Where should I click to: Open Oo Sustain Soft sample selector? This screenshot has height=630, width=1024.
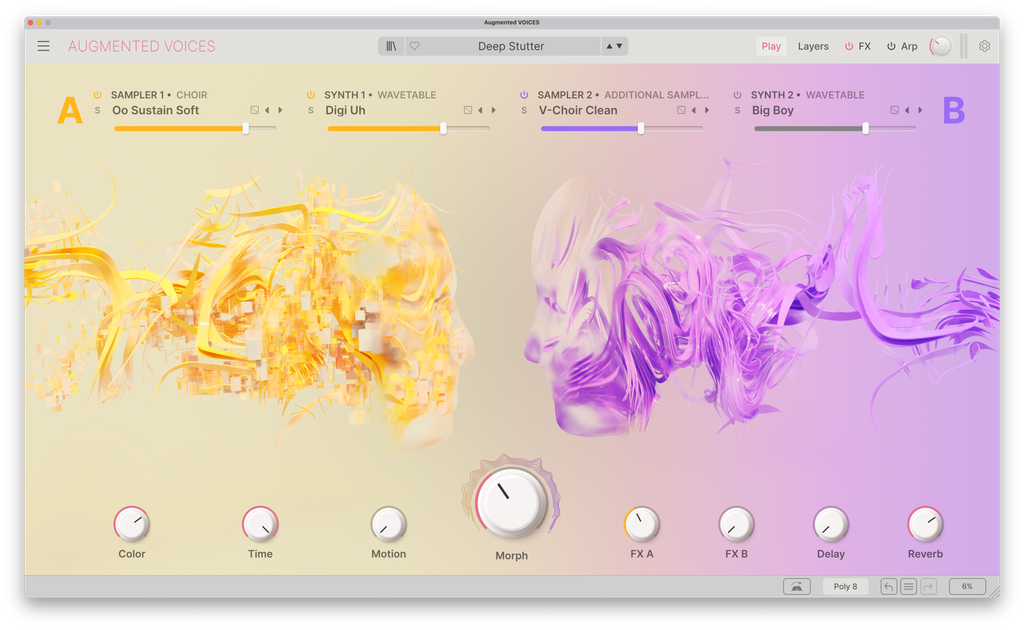tap(155, 110)
